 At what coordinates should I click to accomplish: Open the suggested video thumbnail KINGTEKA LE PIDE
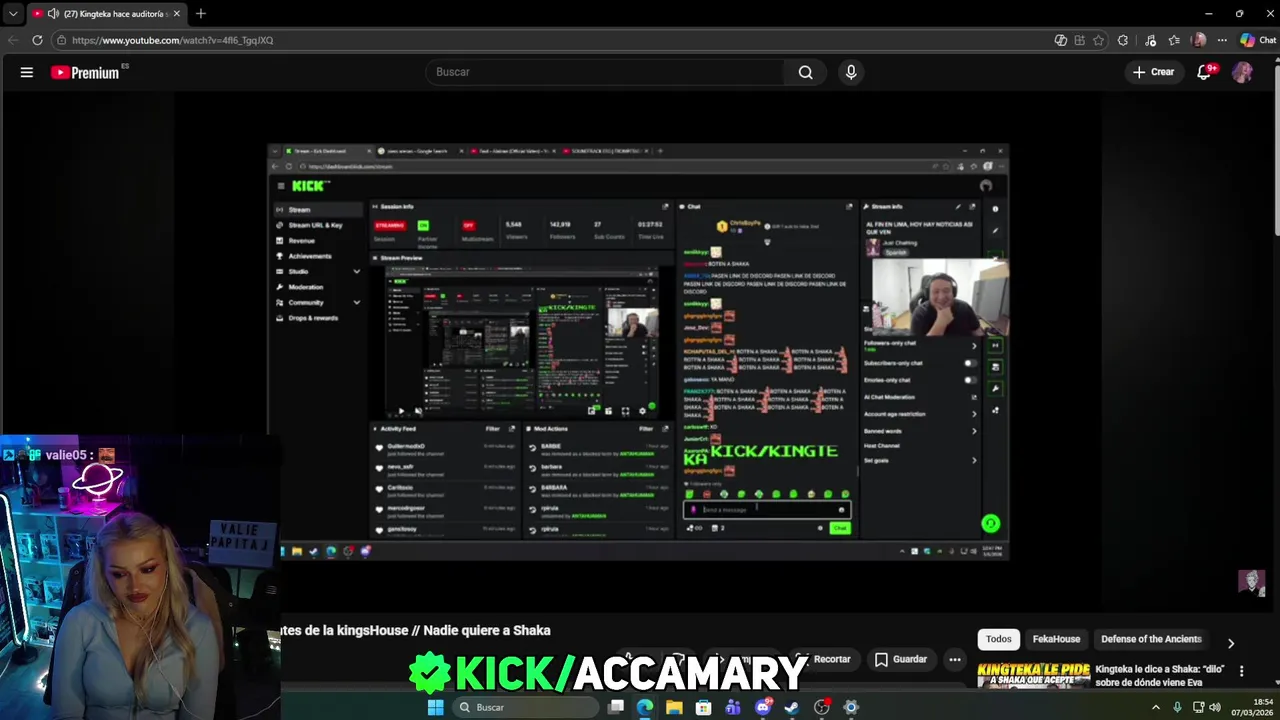pos(1033,676)
